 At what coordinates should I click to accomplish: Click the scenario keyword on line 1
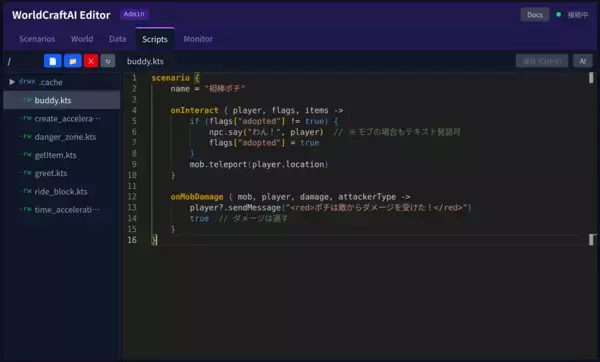pos(171,78)
